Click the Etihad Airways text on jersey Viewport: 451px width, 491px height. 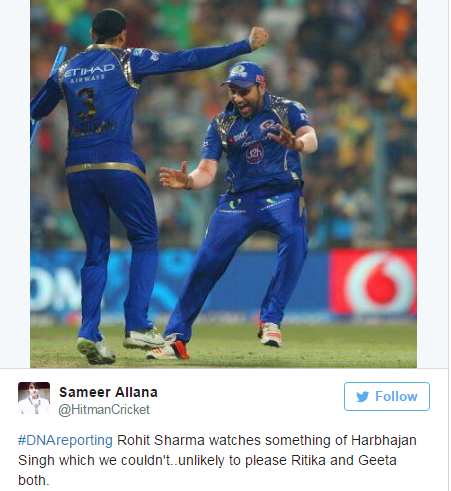89,73
